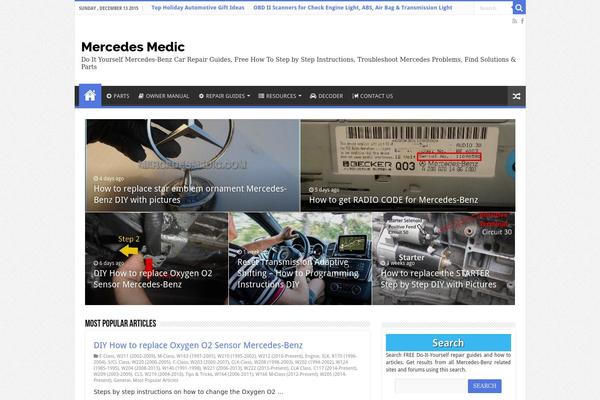Screen dimensions: 600x400
Task: Click the sidebar Search banner heading
Action: pos(448,343)
